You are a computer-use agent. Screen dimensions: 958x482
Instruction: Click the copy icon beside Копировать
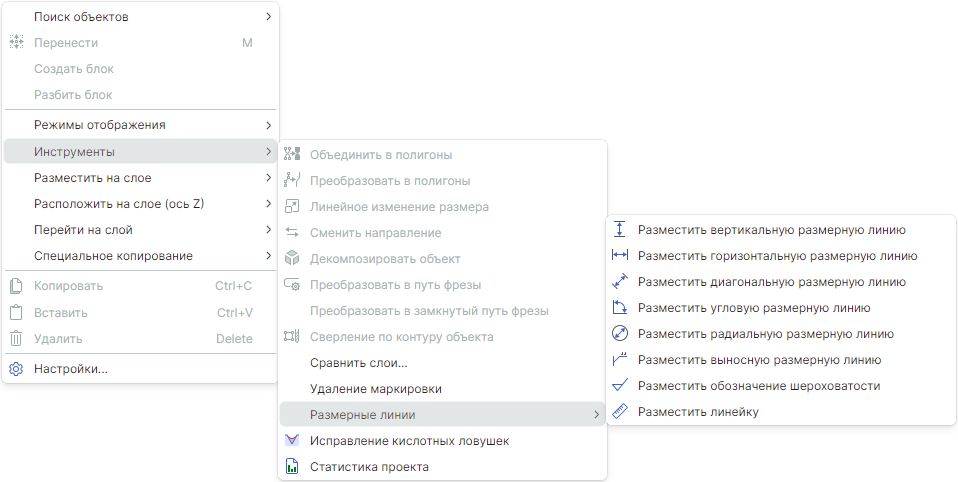(x=16, y=286)
